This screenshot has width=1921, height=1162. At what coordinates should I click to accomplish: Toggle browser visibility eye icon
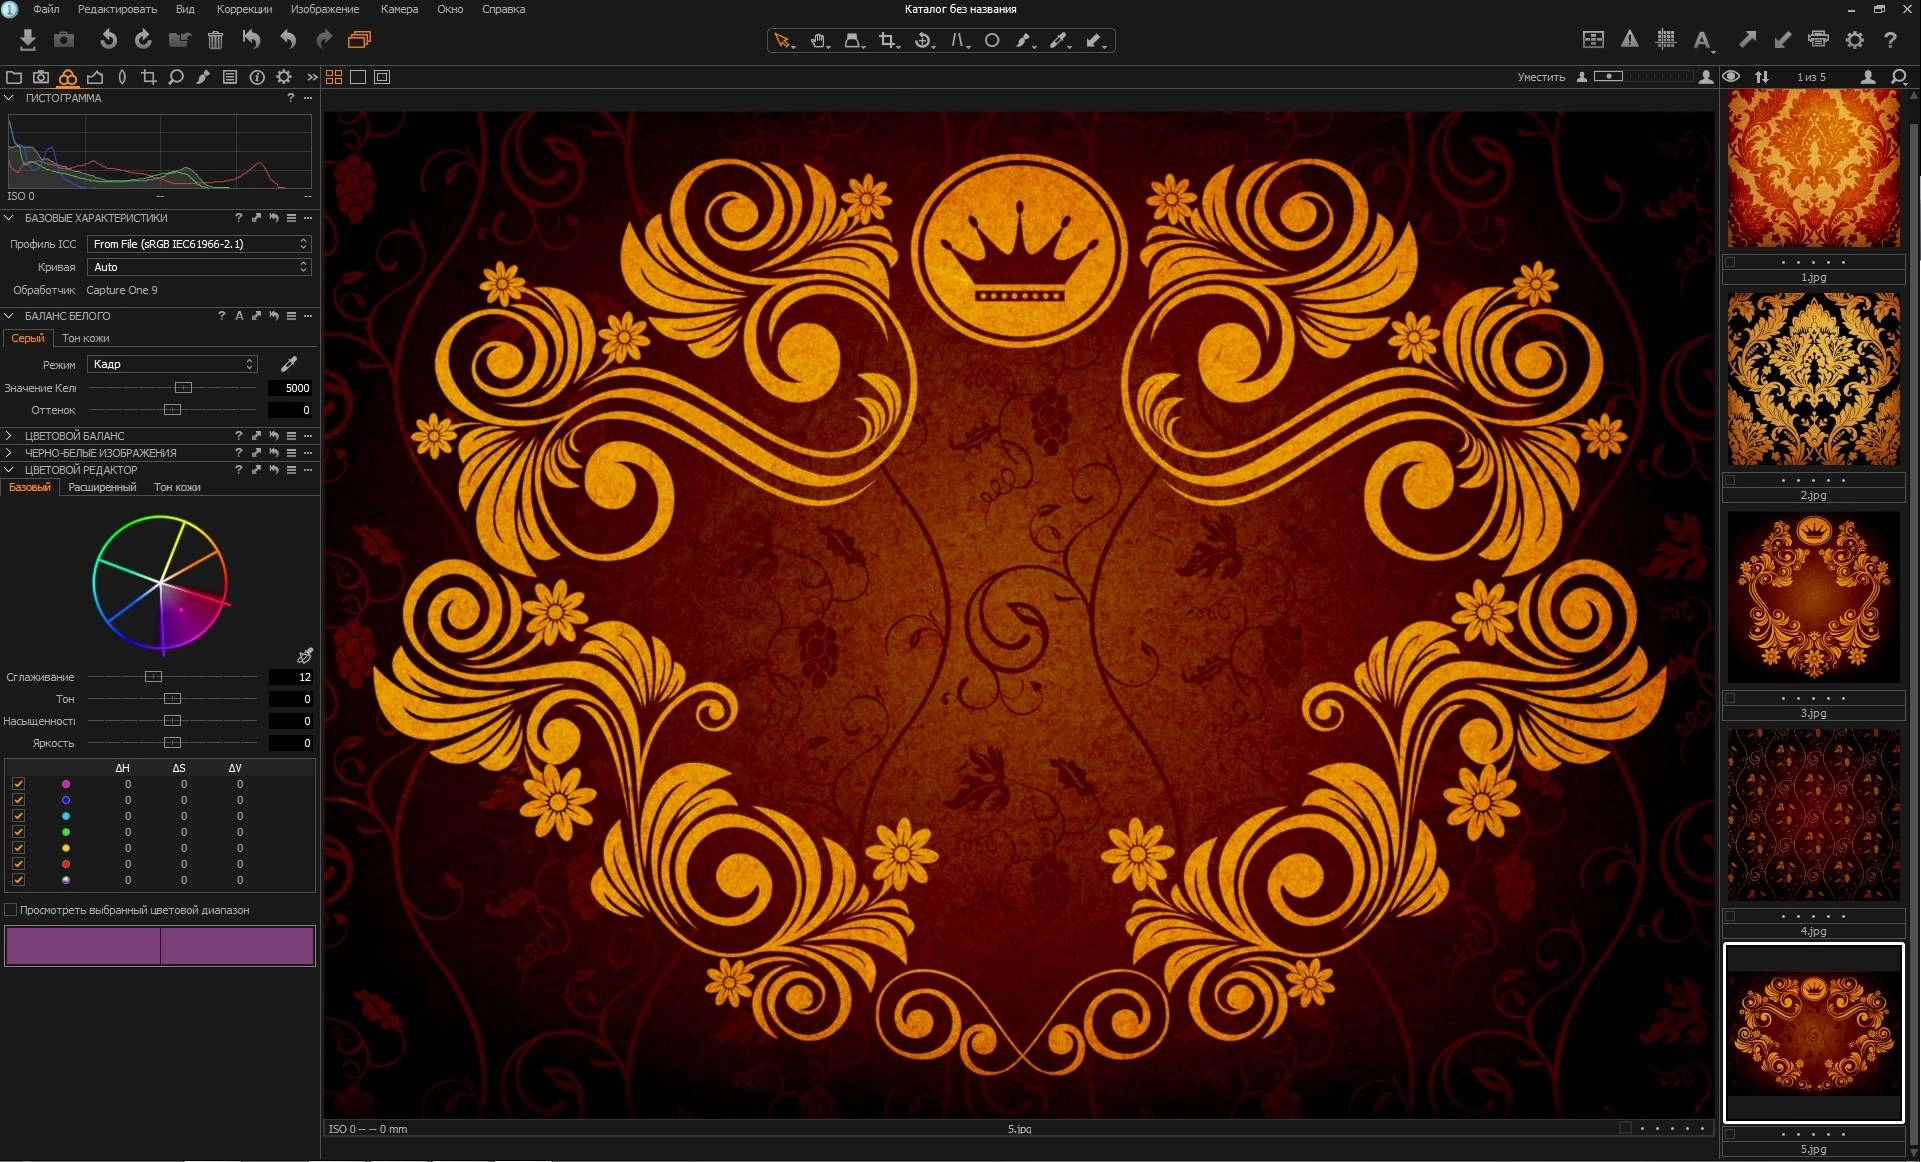click(1731, 77)
